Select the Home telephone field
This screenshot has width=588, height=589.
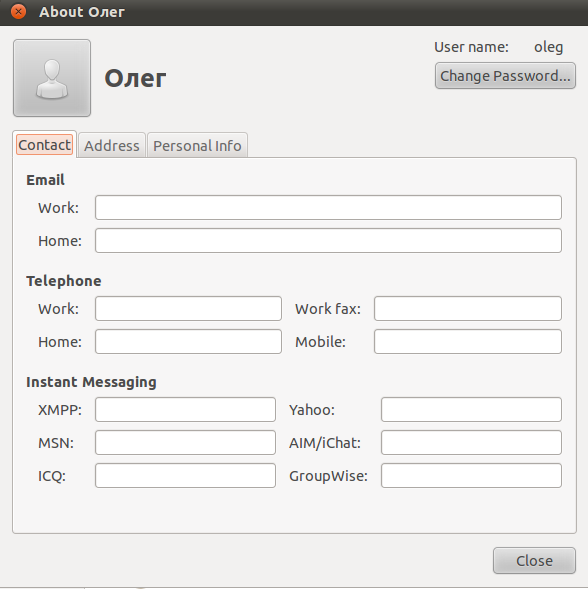coord(188,341)
